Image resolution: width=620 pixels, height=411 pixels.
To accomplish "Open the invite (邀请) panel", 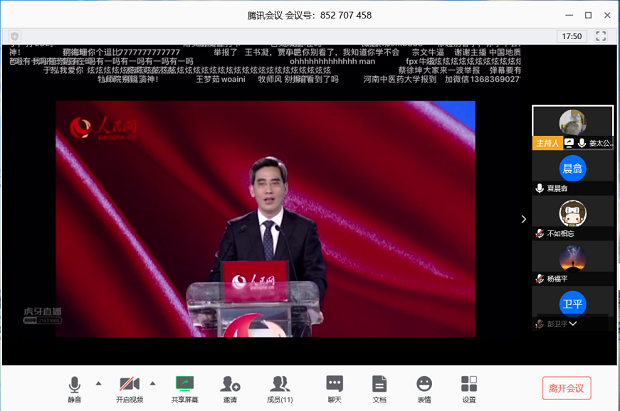I will point(231,387).
